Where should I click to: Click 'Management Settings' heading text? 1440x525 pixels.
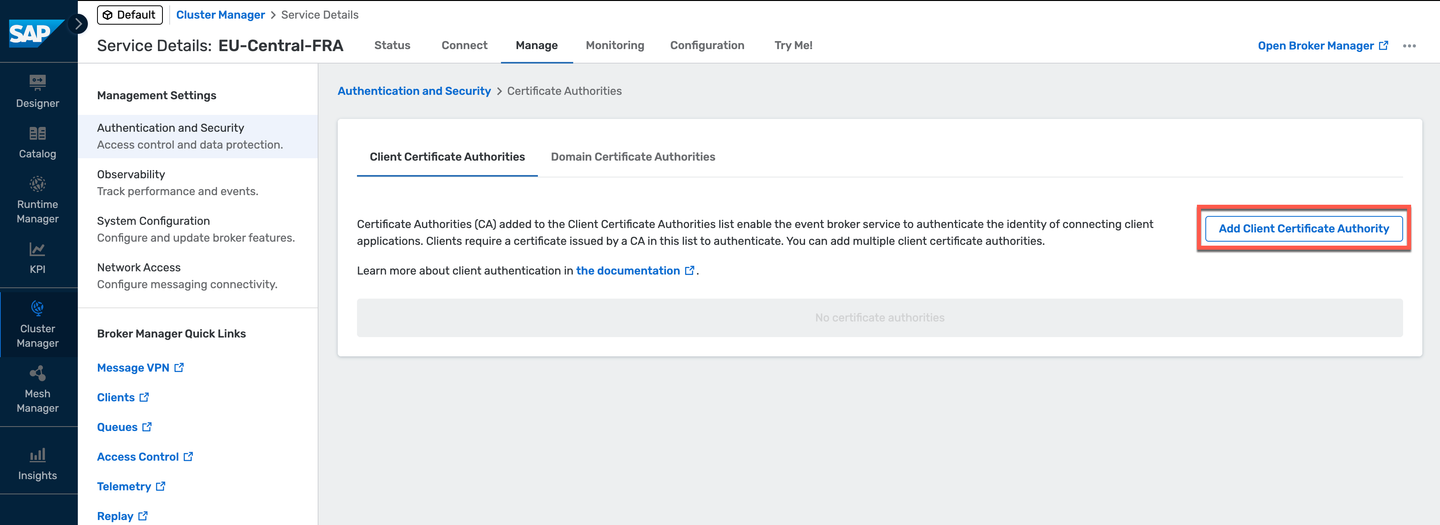[157, 96]
